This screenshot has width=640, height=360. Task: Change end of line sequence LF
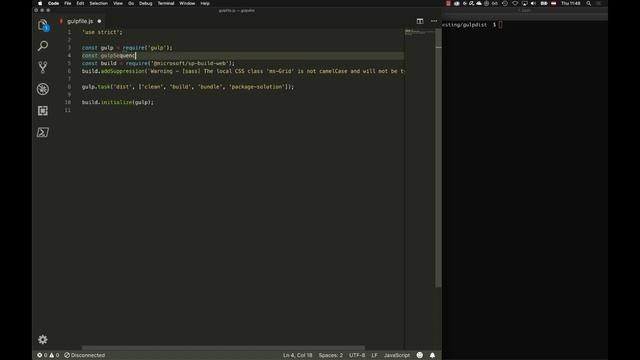click(374, 355)
